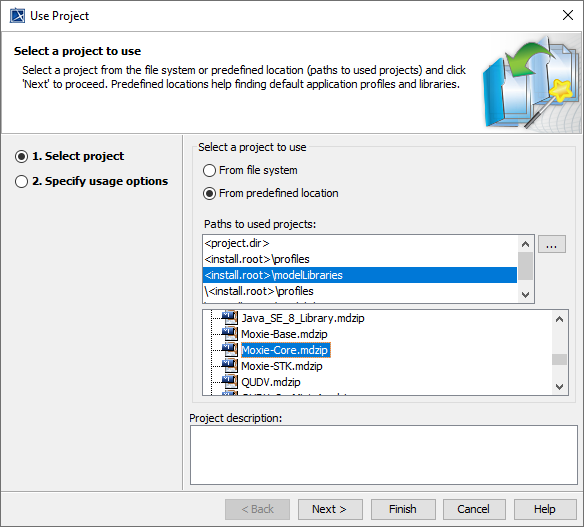
Task: Click the Finish button
Action: pos(403,509)
